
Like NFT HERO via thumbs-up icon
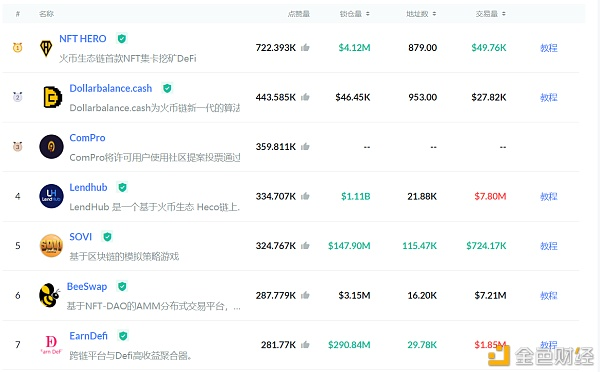click(x=305, y=47)
